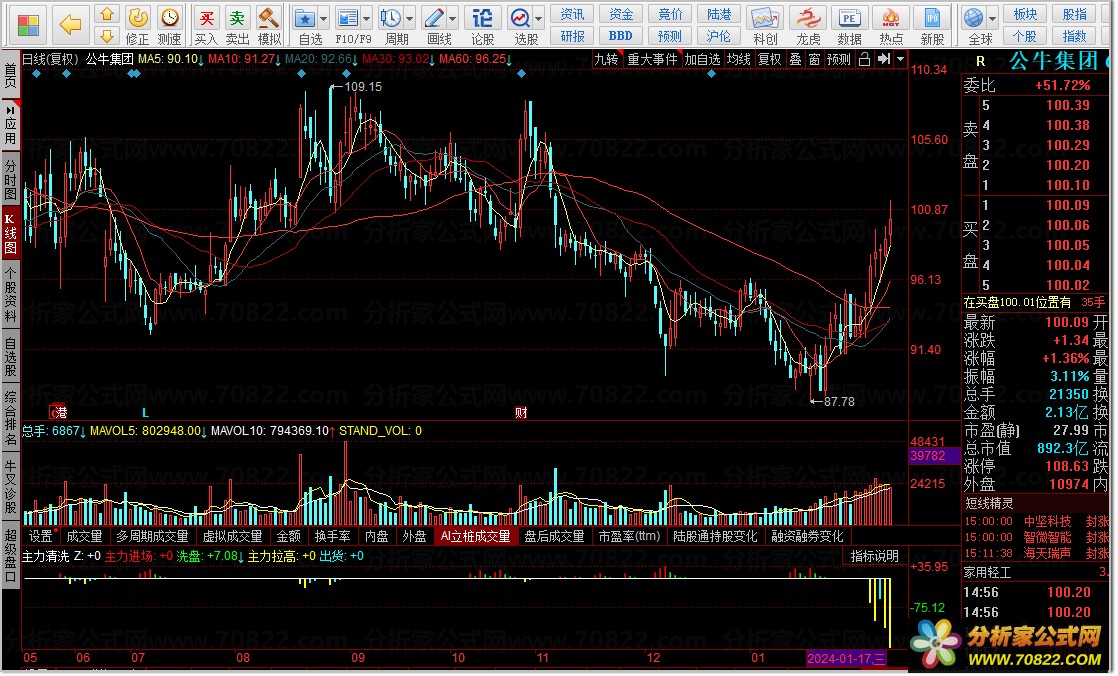1118x676 pixels.
Task: Click 加自选 to add to watchlist
Action: point(702,59)
